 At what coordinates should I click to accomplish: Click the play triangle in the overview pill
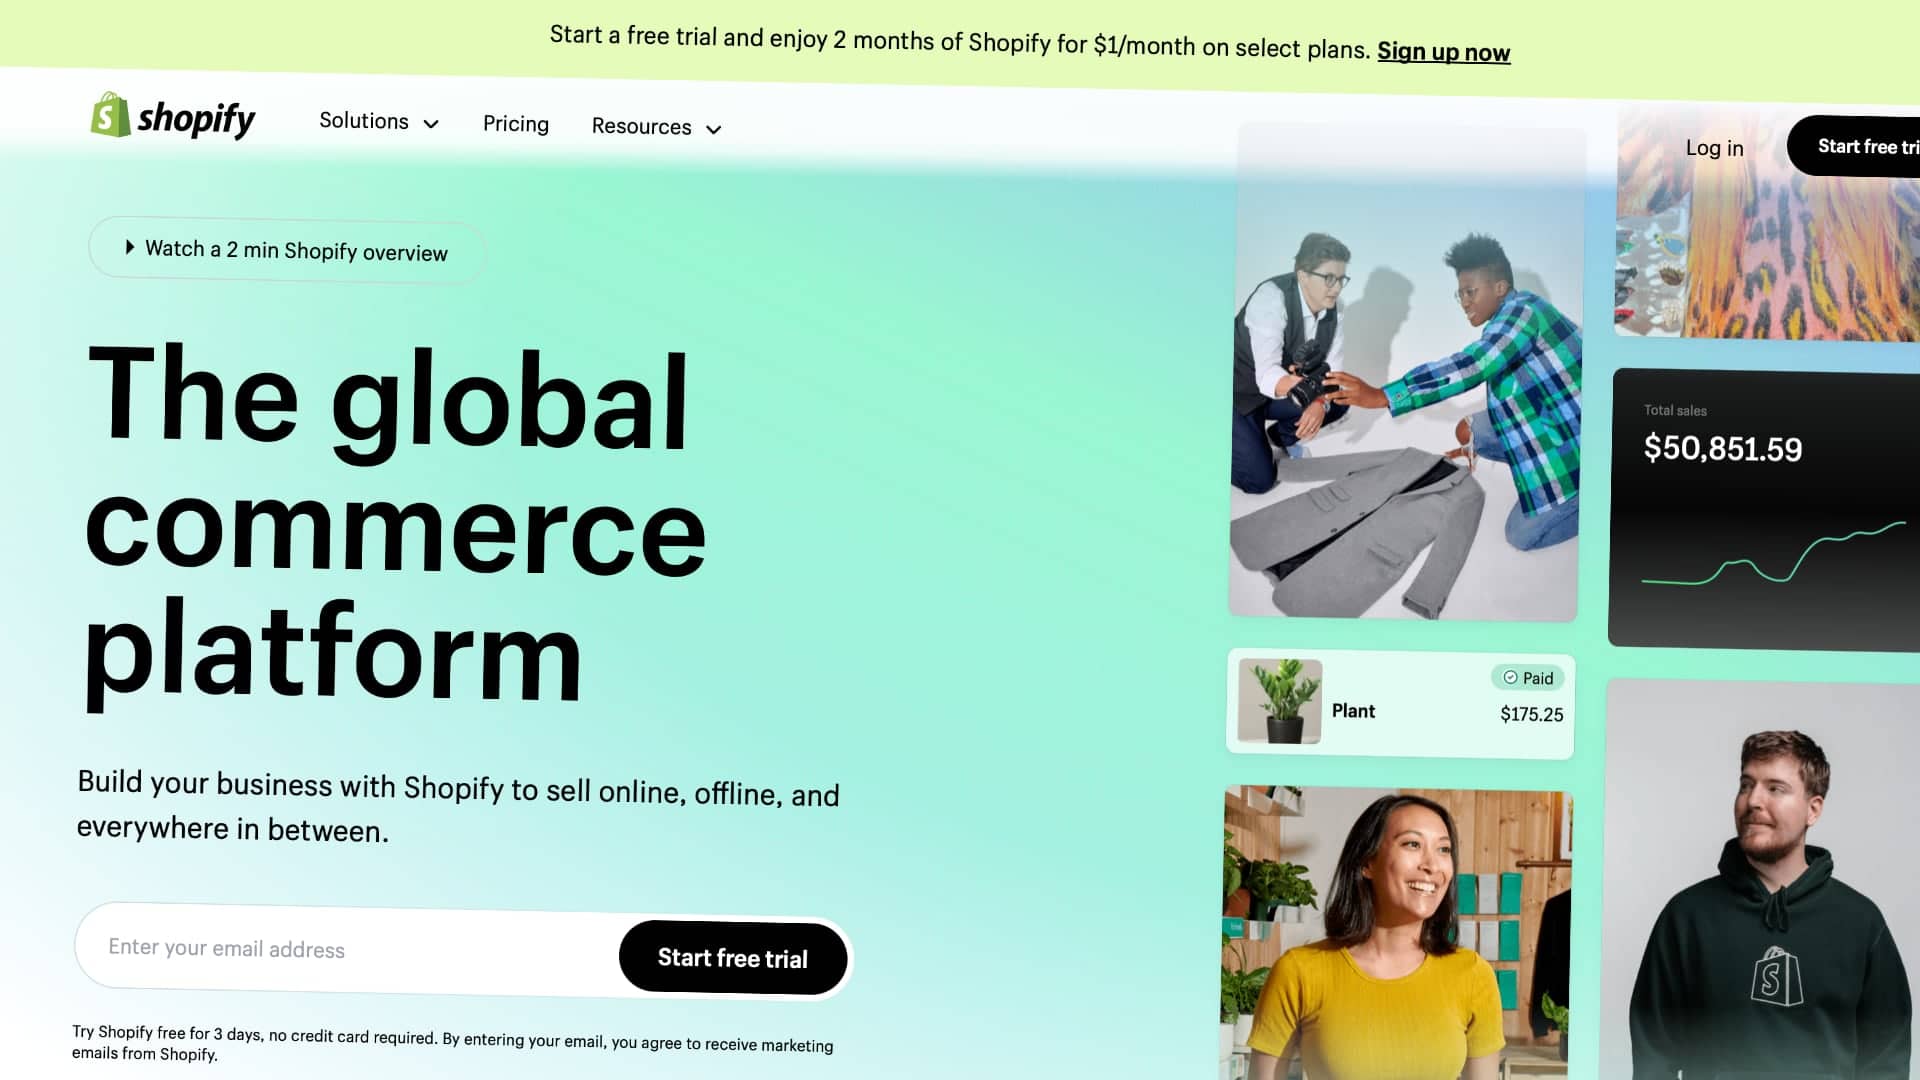click(129, 246)
